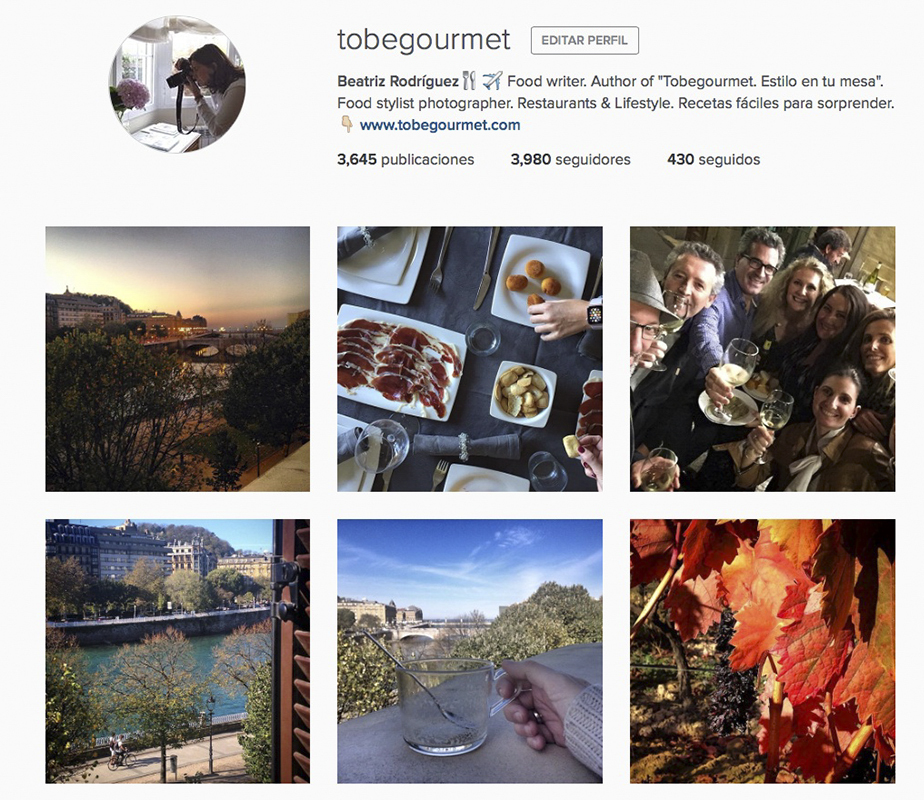
Task: Click the EDITAR PERFIL button
Action: 585,41
